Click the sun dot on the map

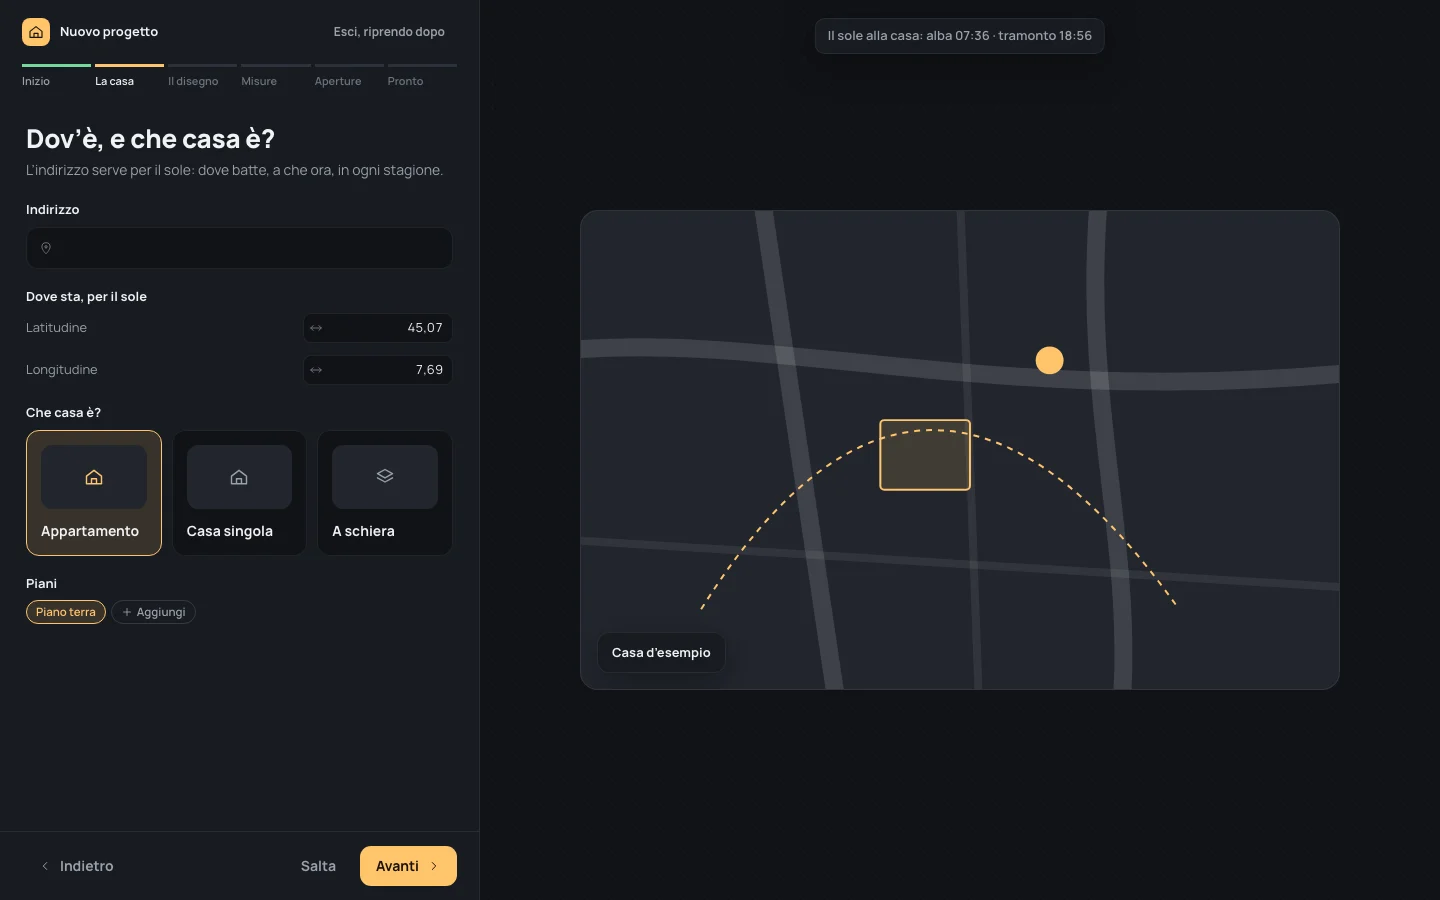1049,360
